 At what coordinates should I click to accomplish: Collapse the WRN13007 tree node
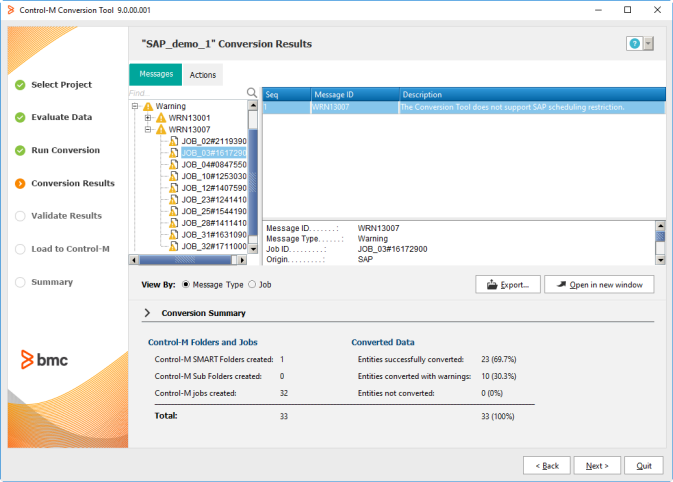(x=148, y=129)
